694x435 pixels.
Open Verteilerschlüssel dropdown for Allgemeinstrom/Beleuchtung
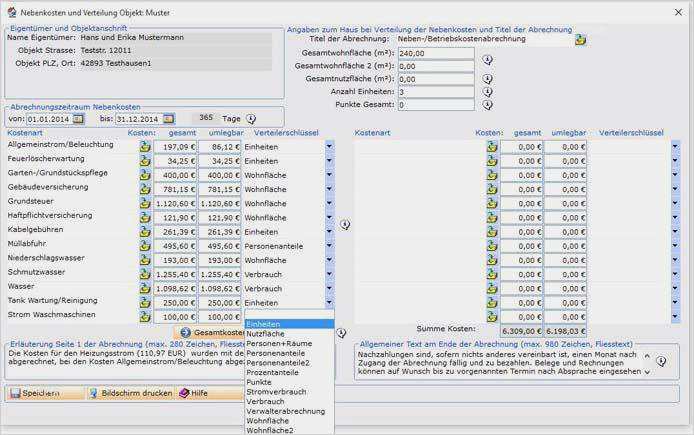tap(329, 146)
